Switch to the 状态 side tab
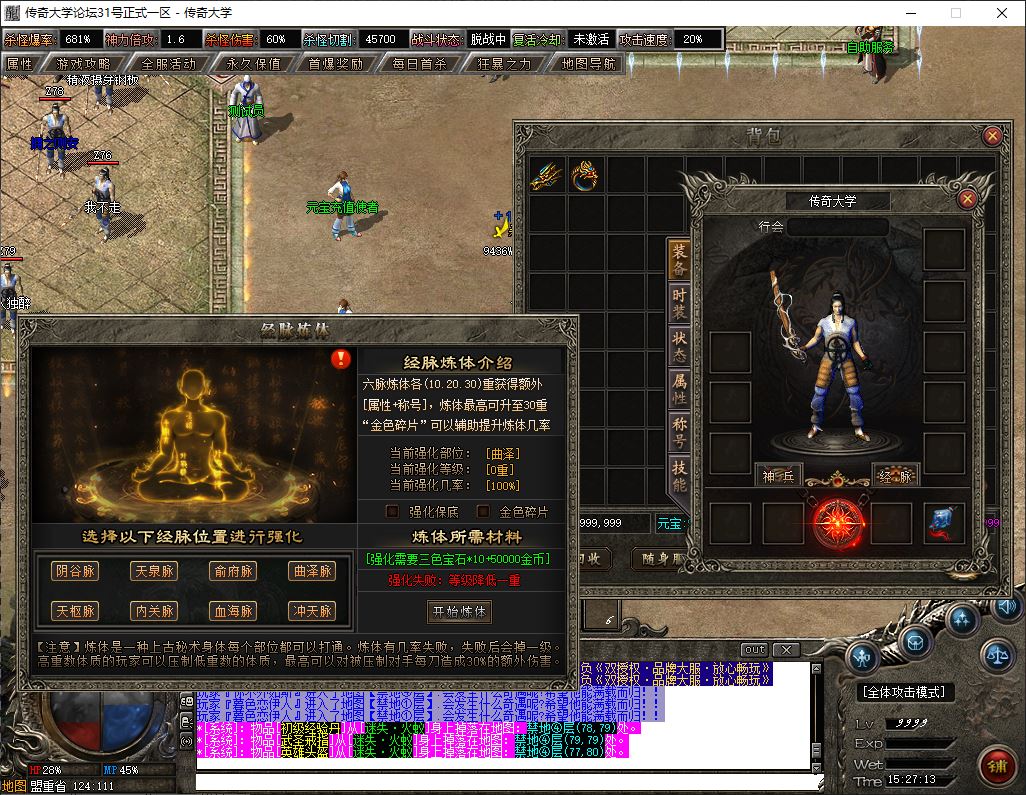The width and height of the screenshot is (1026, 795). (679, 347)
